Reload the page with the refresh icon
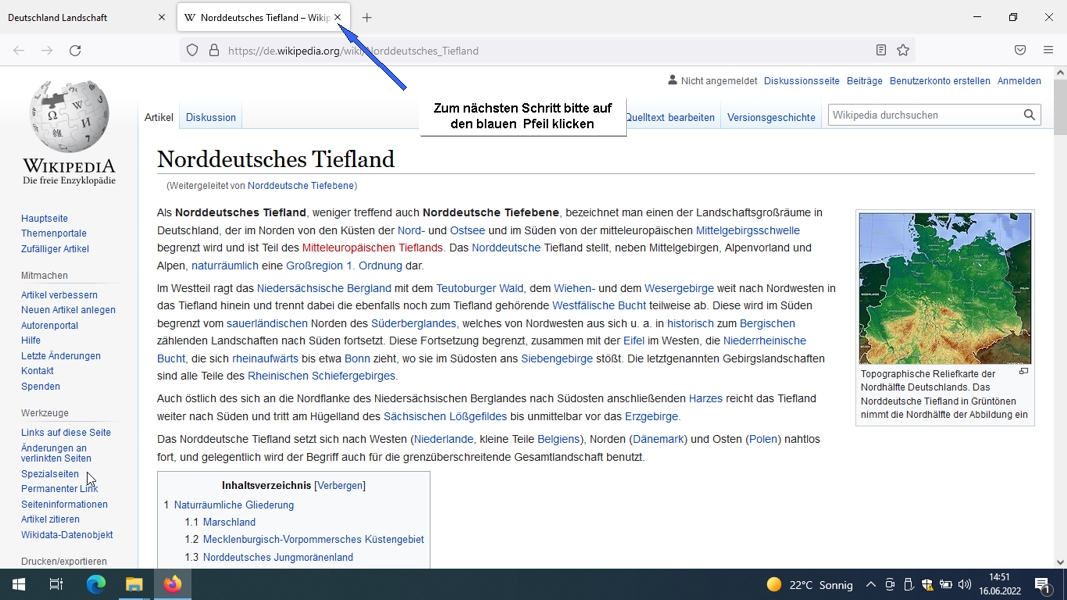The image size is (1067, 600). (x=76, y=50)
